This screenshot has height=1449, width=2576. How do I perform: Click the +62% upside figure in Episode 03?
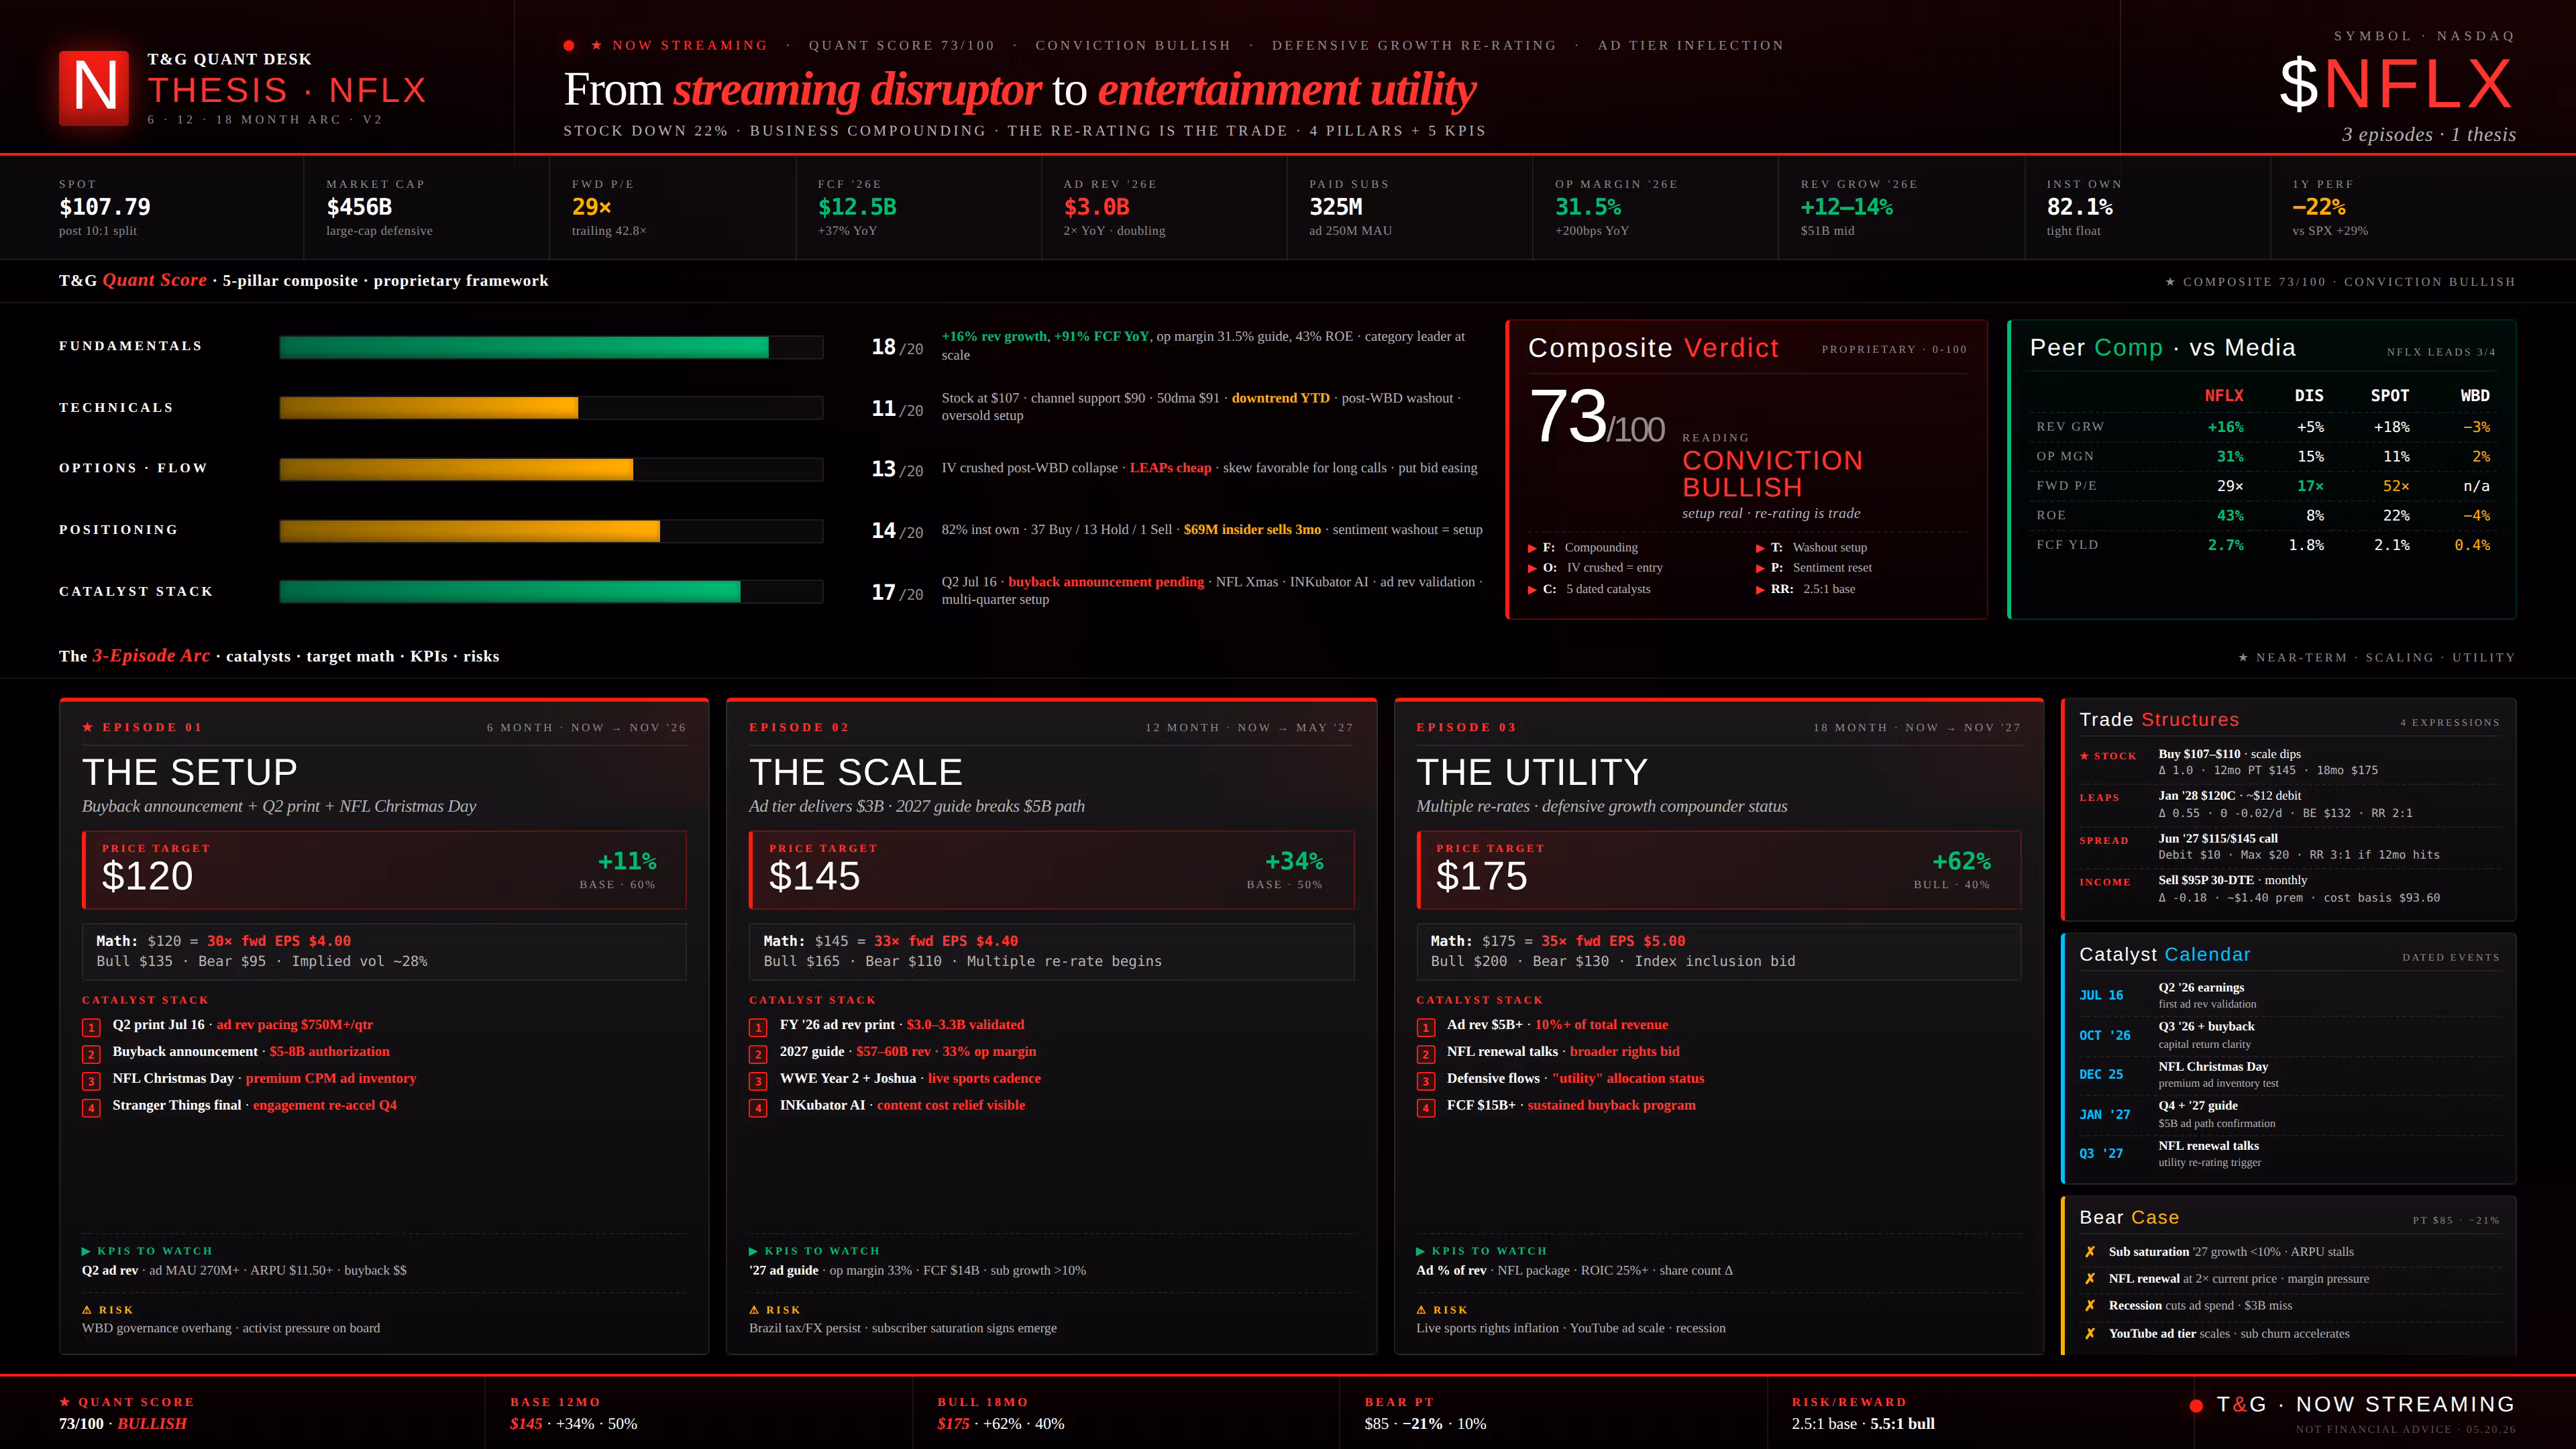click(1961, 862)
